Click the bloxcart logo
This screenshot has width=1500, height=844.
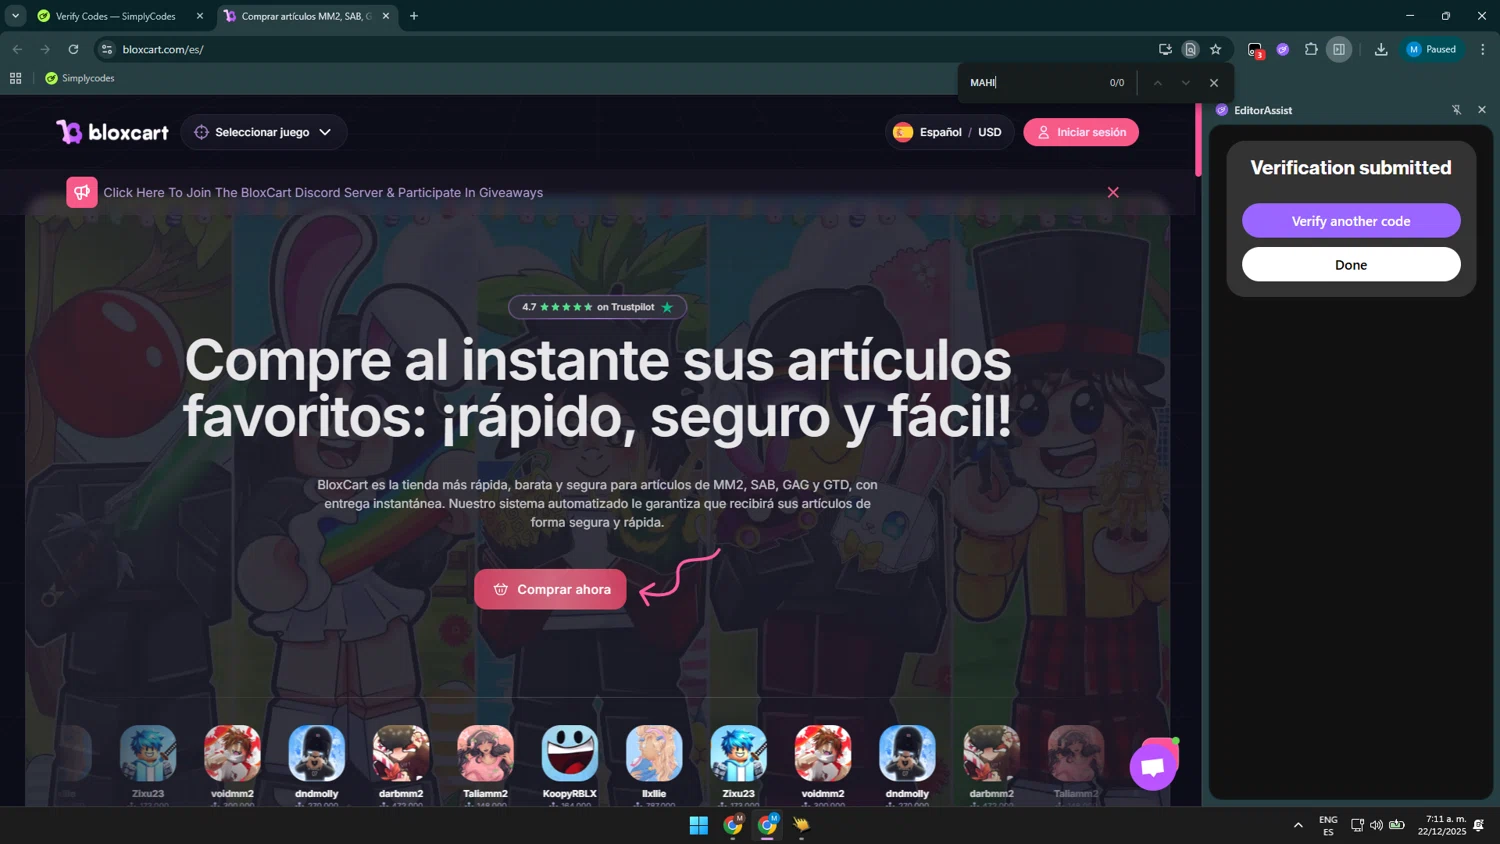112,132
